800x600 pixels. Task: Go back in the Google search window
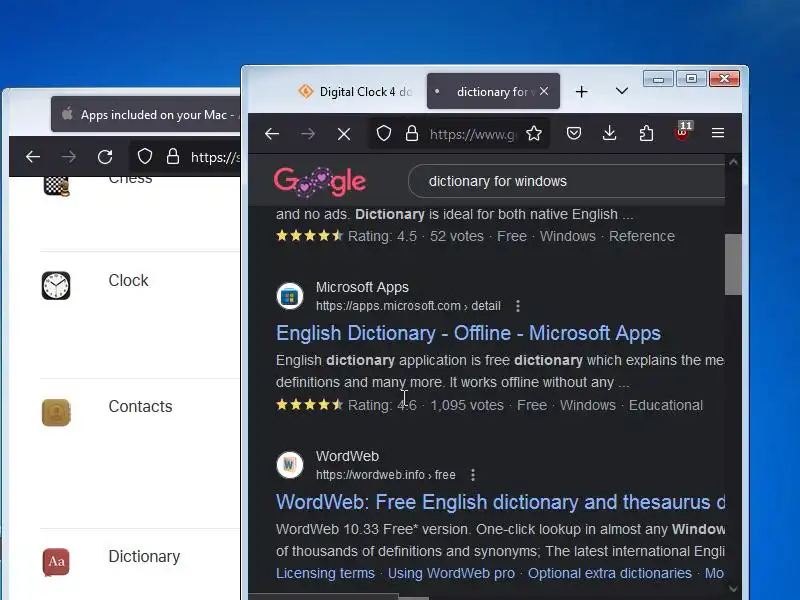pos(272,134)
